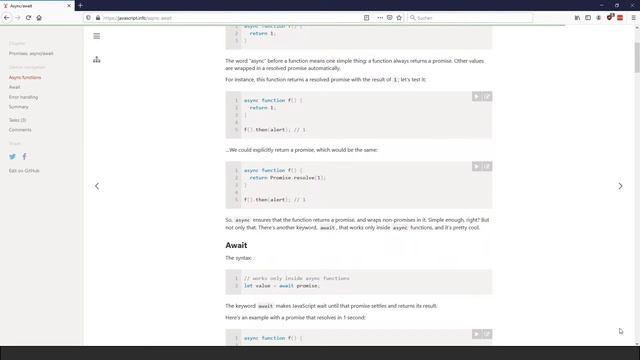Close the Async/await tab

point(69,6)
